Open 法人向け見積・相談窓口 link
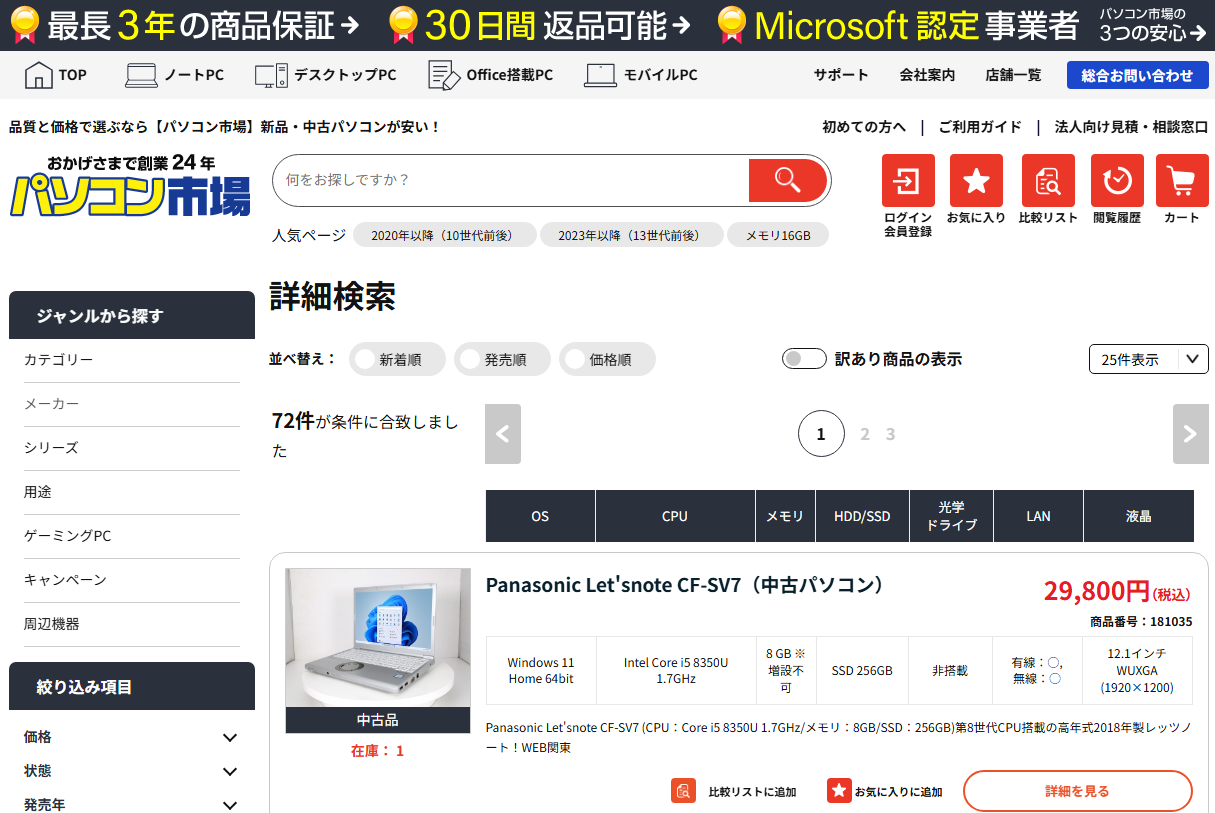This screenshot has width=1215, height=813. point(1131,127)
